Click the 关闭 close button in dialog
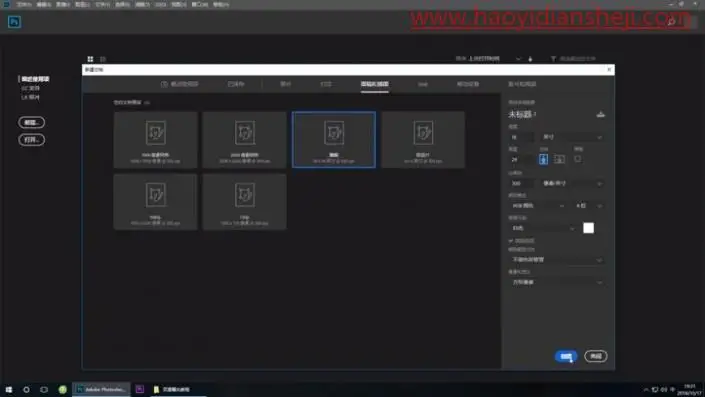Image resolution: width=705 pixels, height=397 pixels. 596,356
